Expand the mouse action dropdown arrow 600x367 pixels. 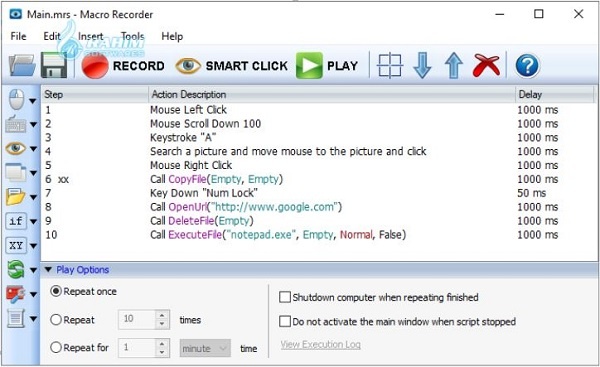point(33,101)
